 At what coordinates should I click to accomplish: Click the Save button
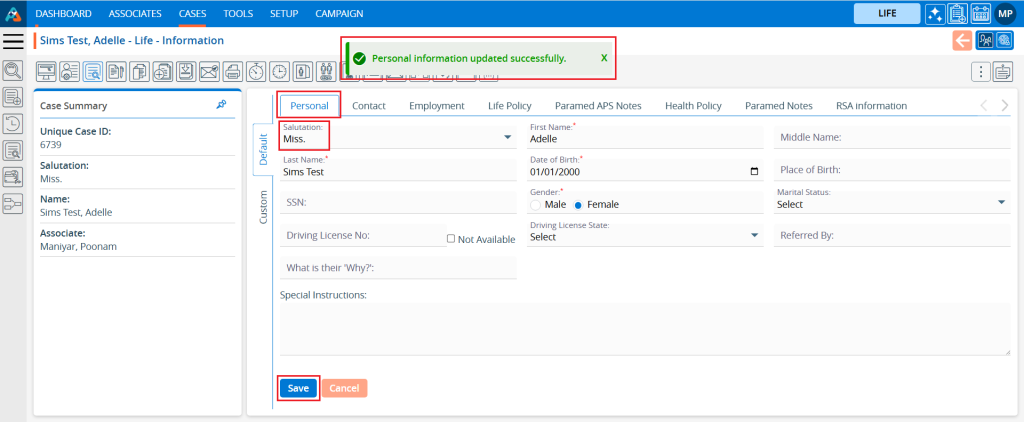[298, 388]
